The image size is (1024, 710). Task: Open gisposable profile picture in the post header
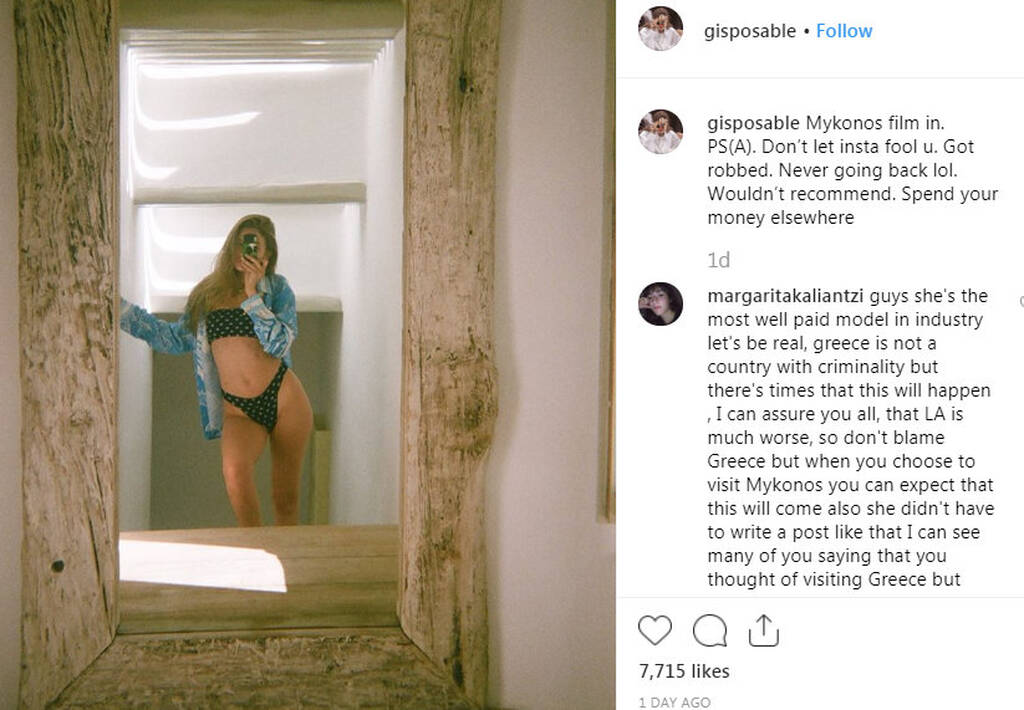pos(660,29)
